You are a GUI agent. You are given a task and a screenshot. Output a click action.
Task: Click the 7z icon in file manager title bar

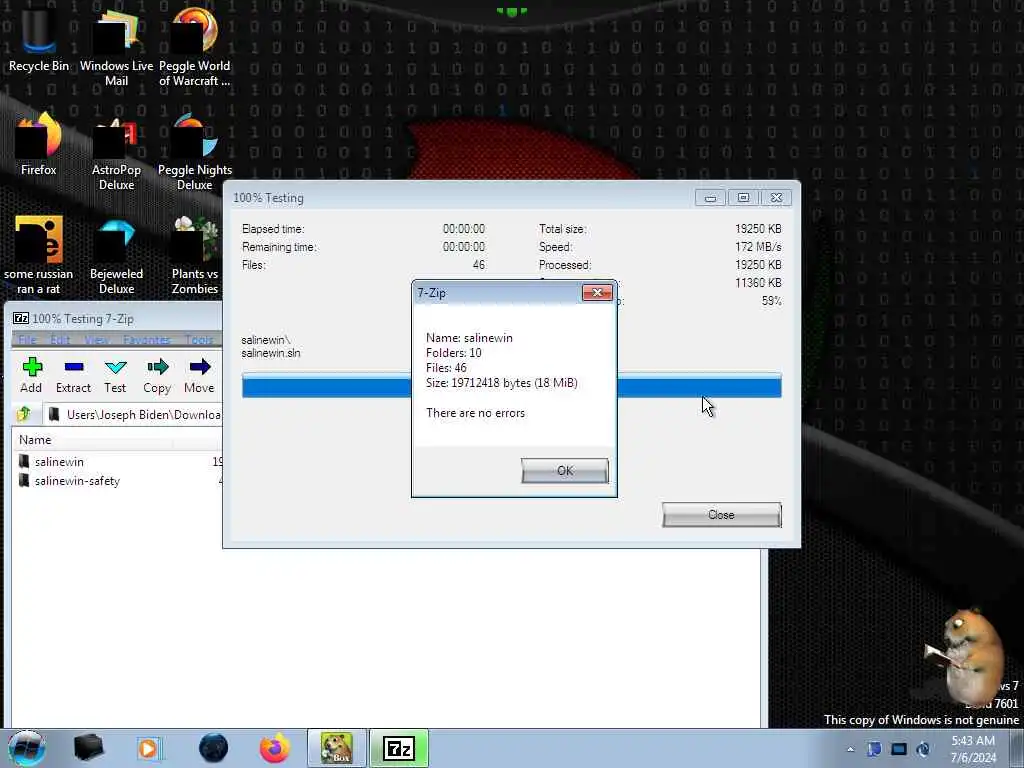(x=21, y=319)
